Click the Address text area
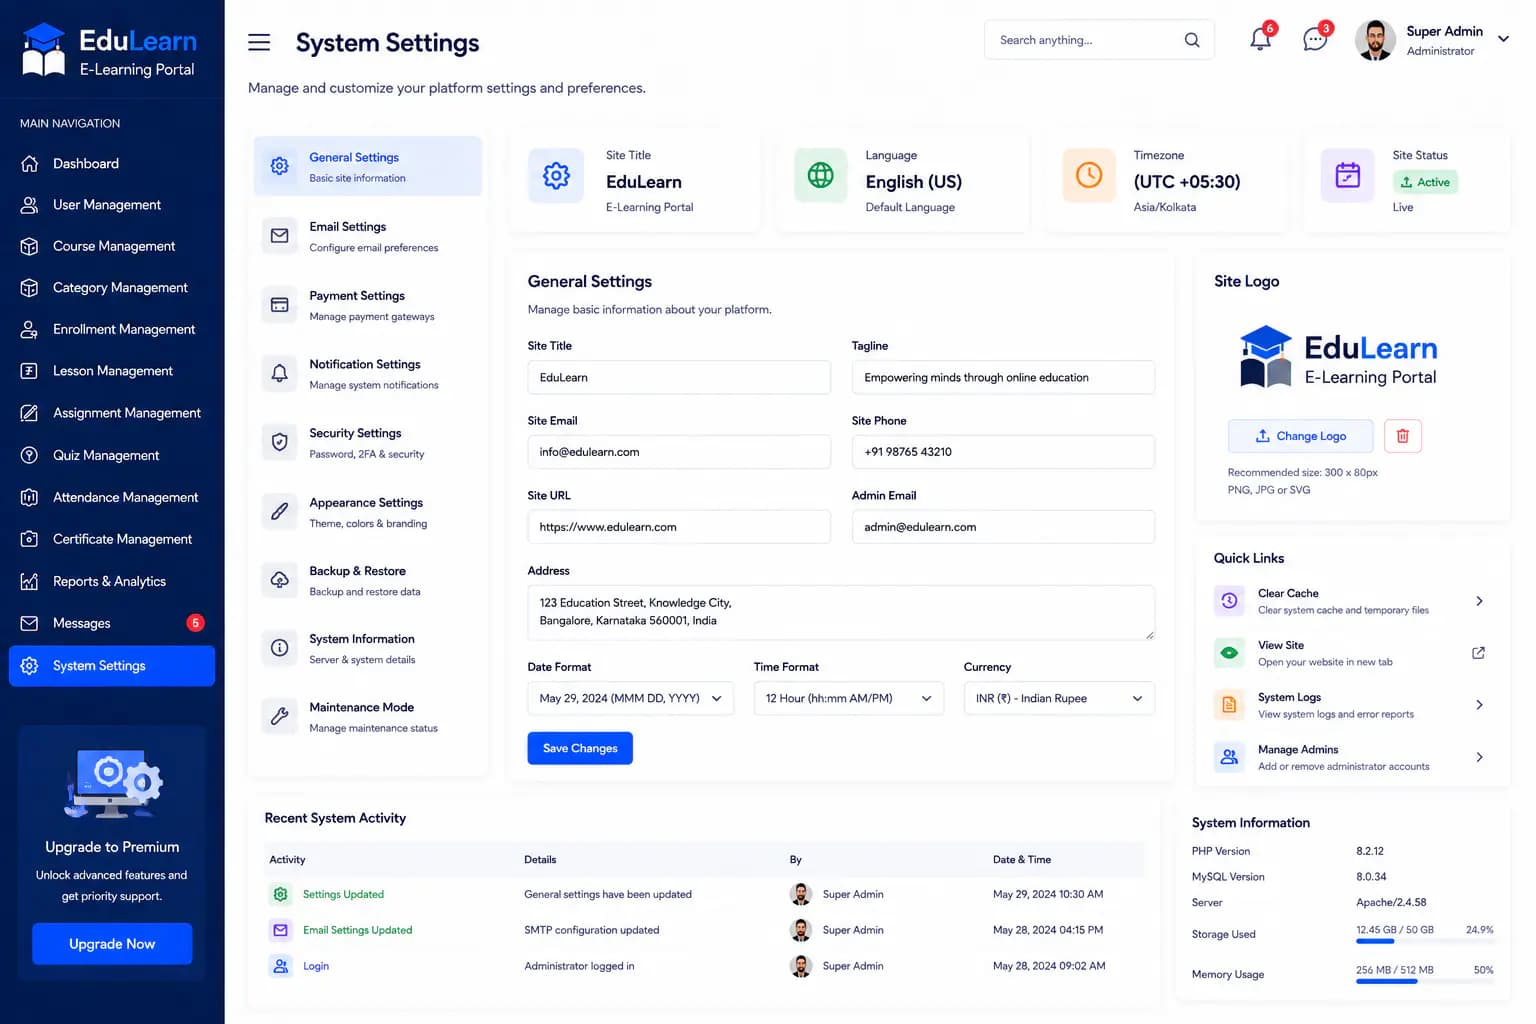Screen dimensions: 1536x1024 click(841, 613)
